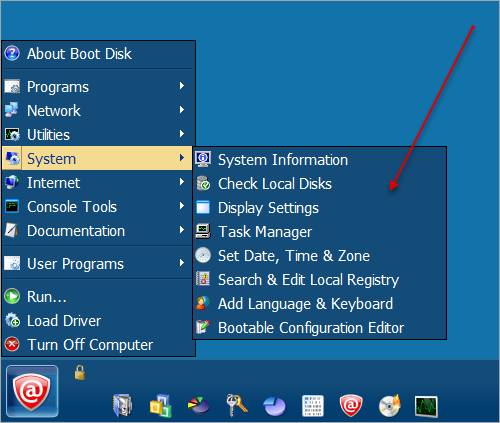Expand the Programs submenu arrow
500x423 pixels.
click(x=182, y=86)
